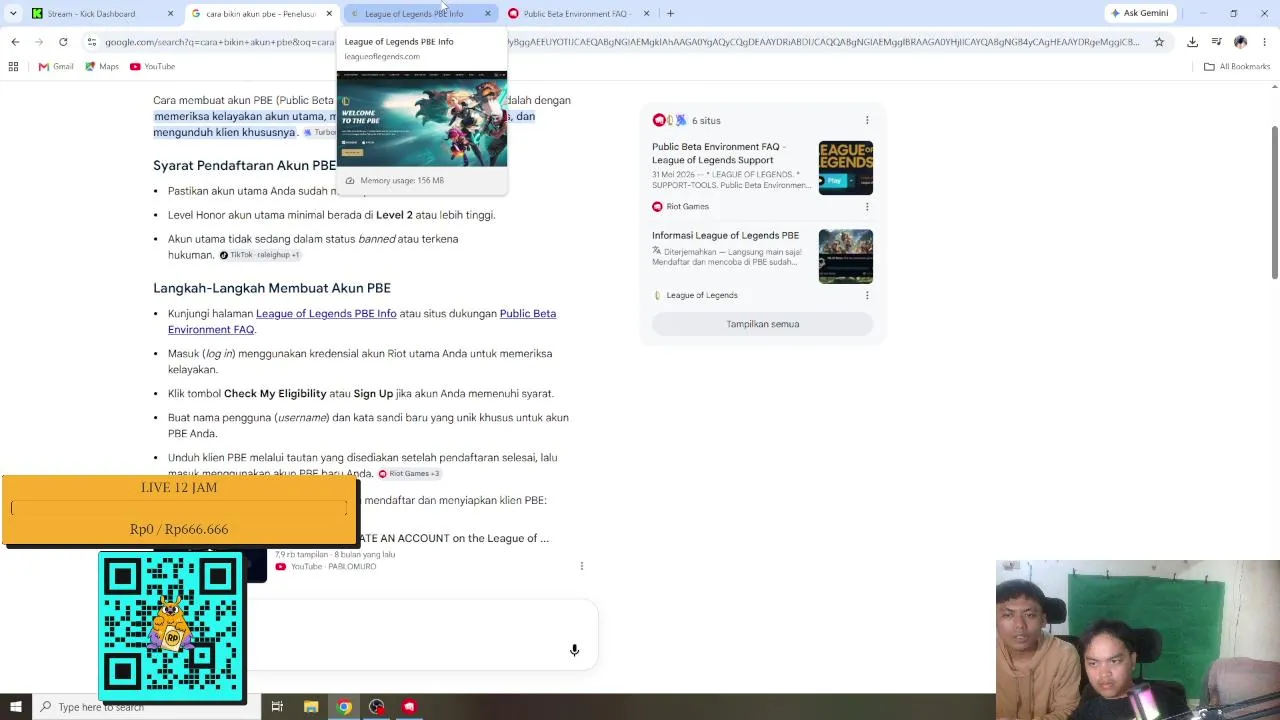Open the Maps bookmark

coord(102,66)
